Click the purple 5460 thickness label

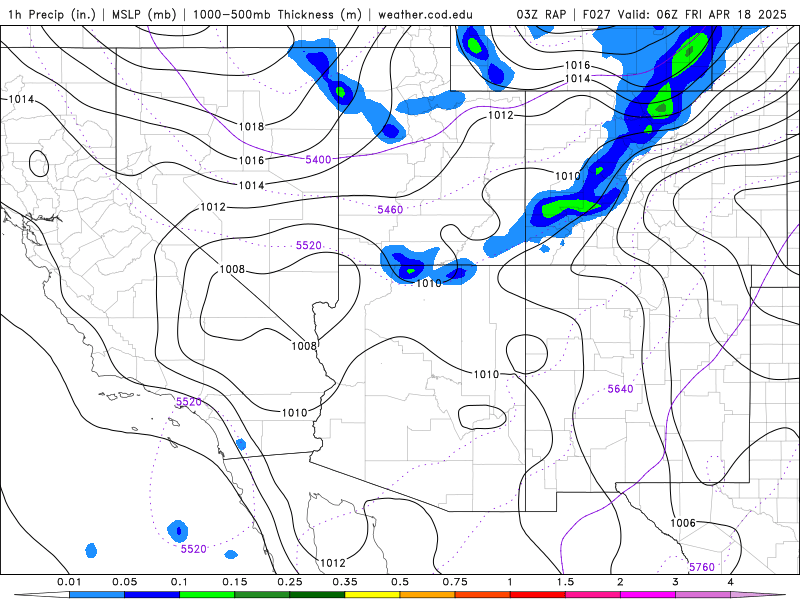click(390, 210)
